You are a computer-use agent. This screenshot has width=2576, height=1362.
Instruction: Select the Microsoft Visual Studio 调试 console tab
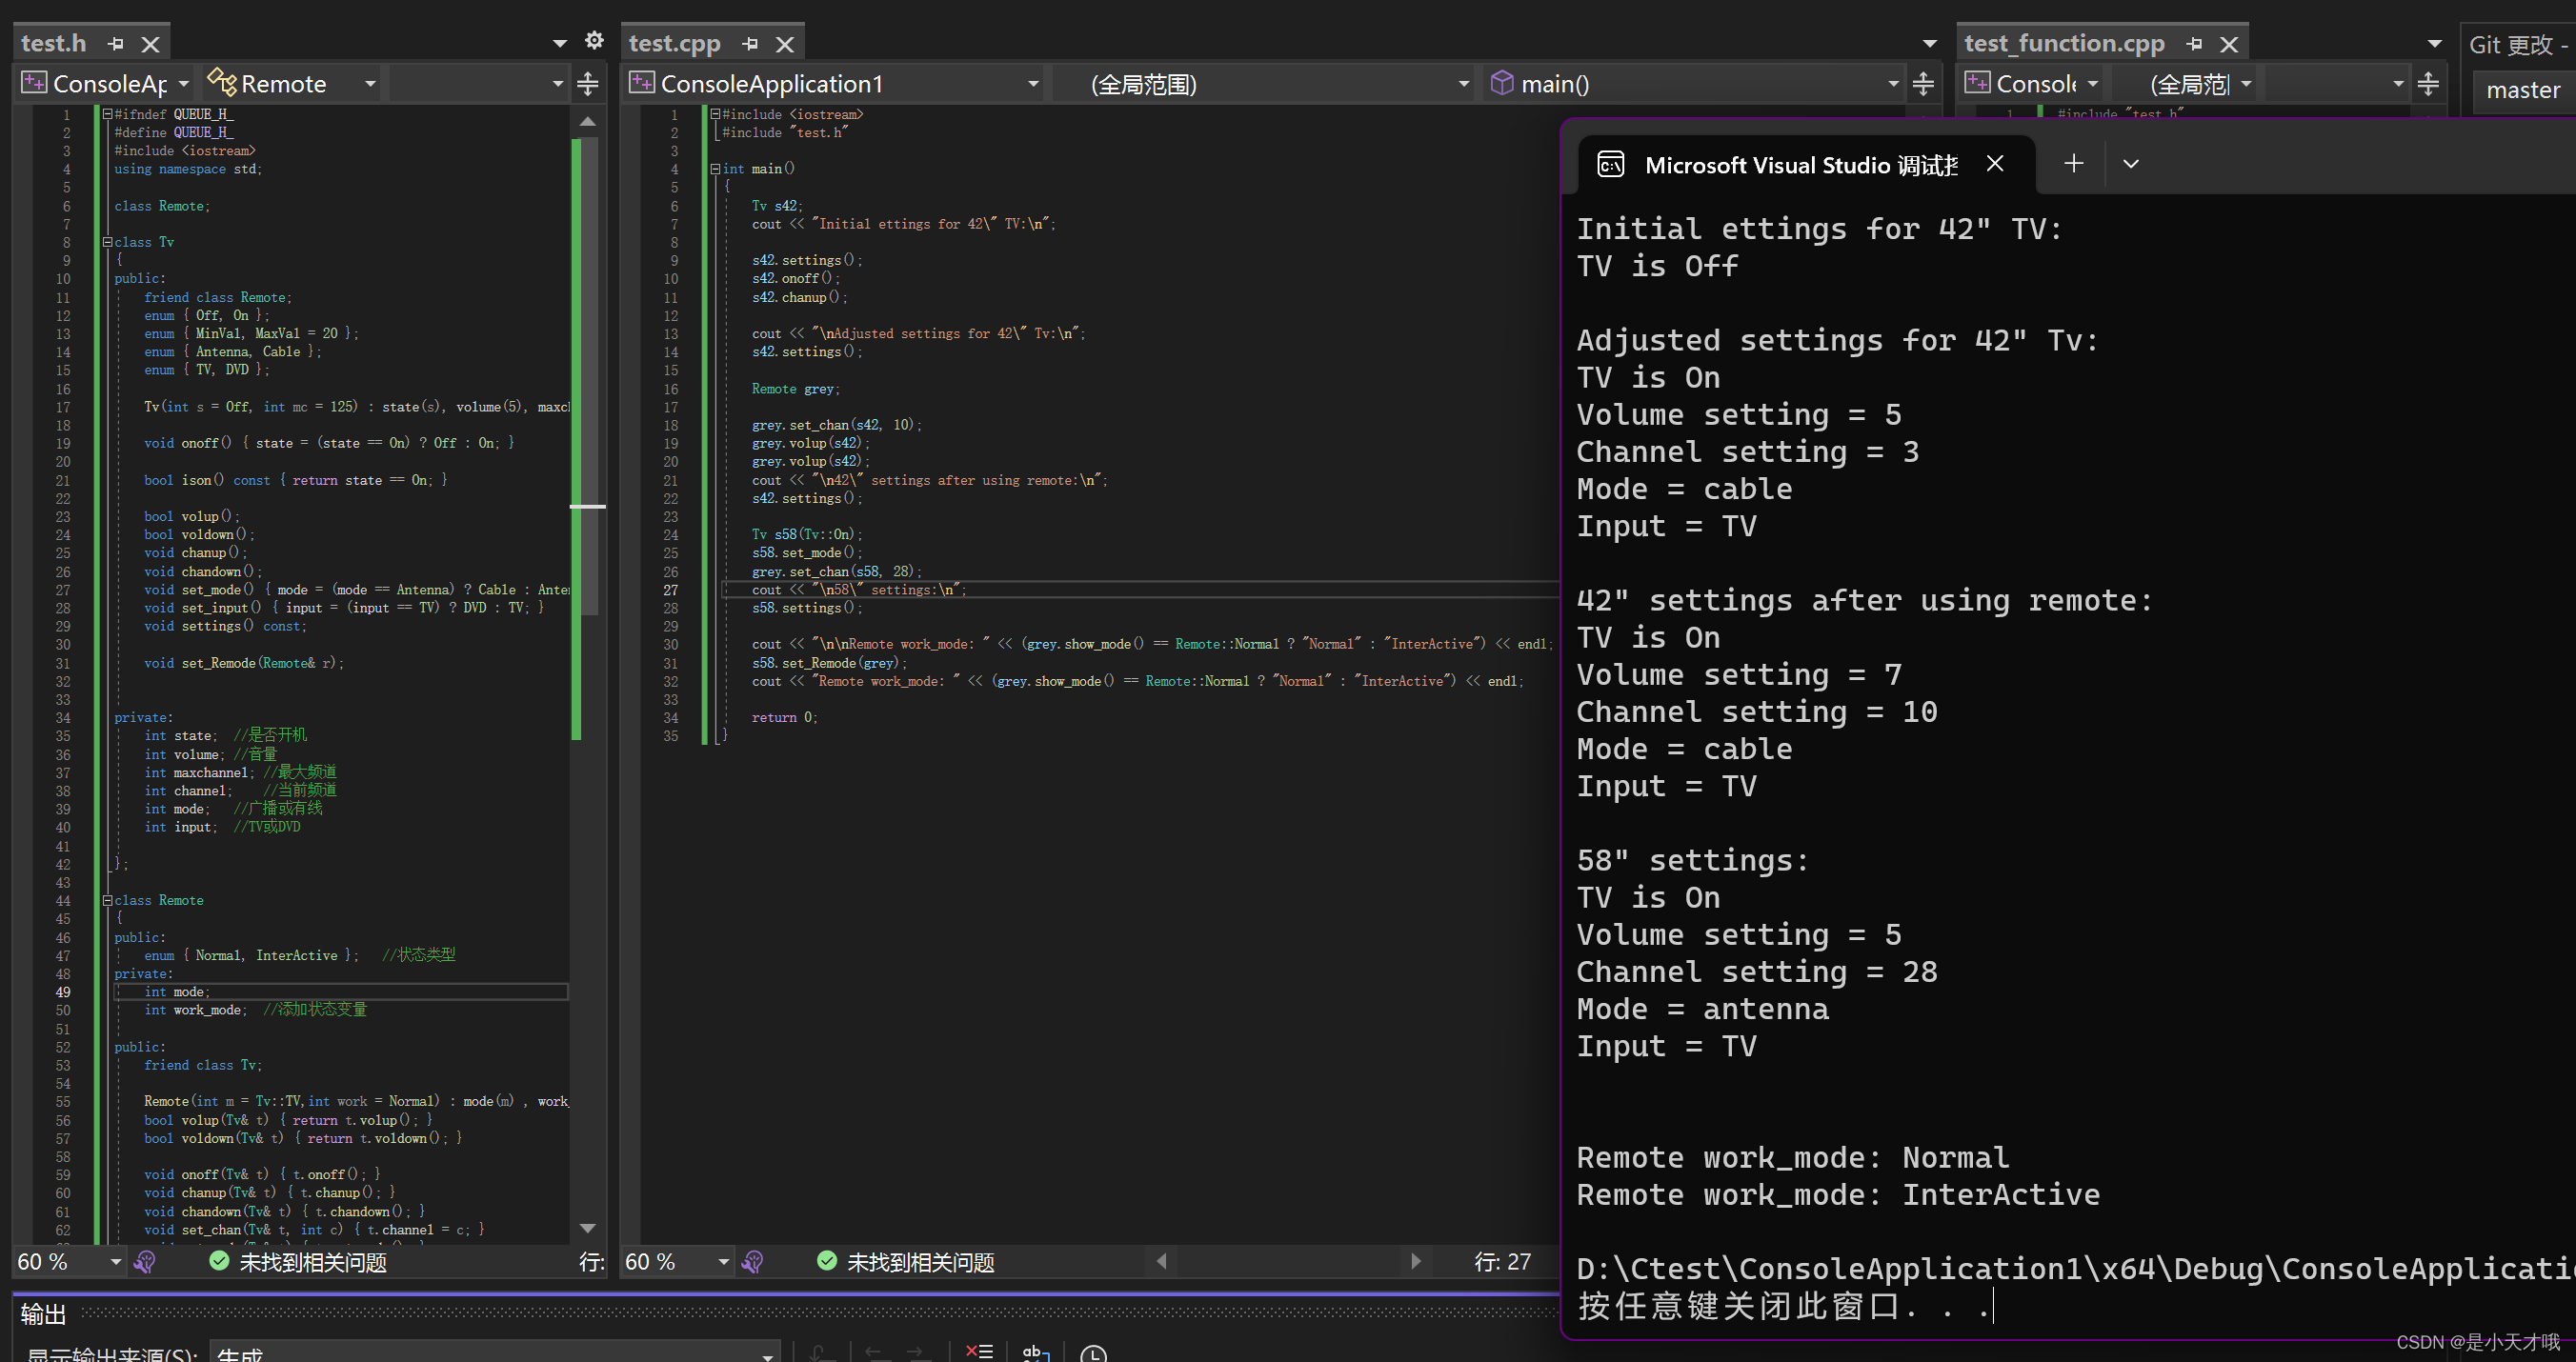point(1801,165)
